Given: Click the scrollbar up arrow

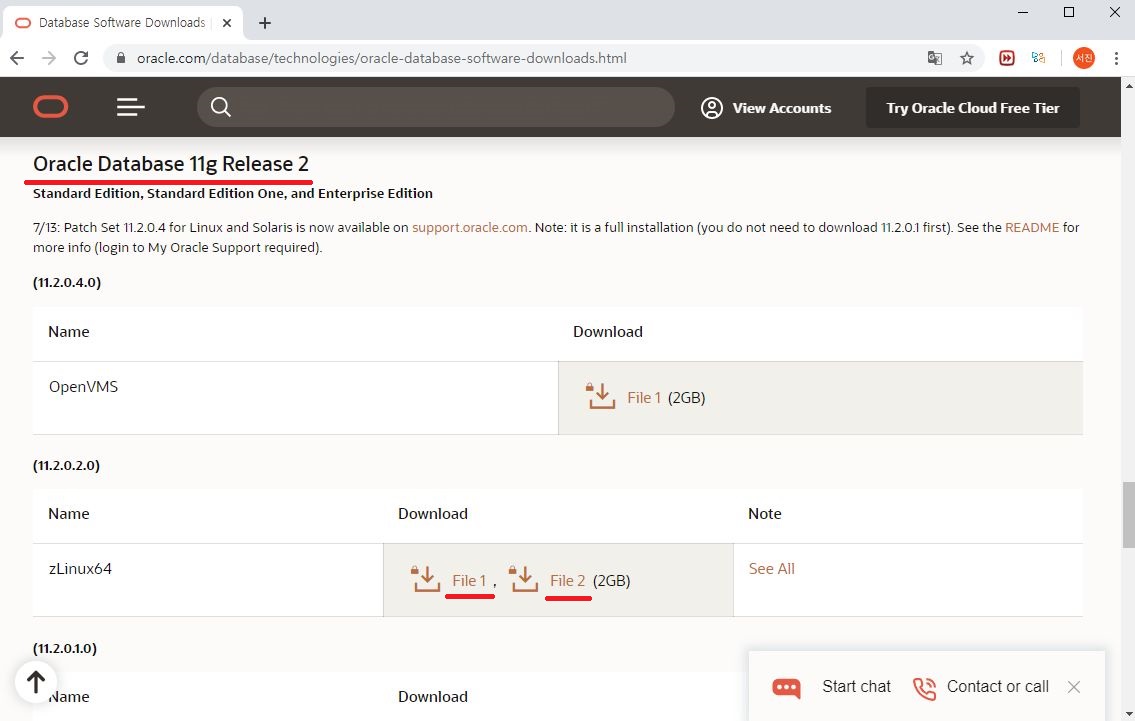Looking at the screenshot, I should point(1128,85).
